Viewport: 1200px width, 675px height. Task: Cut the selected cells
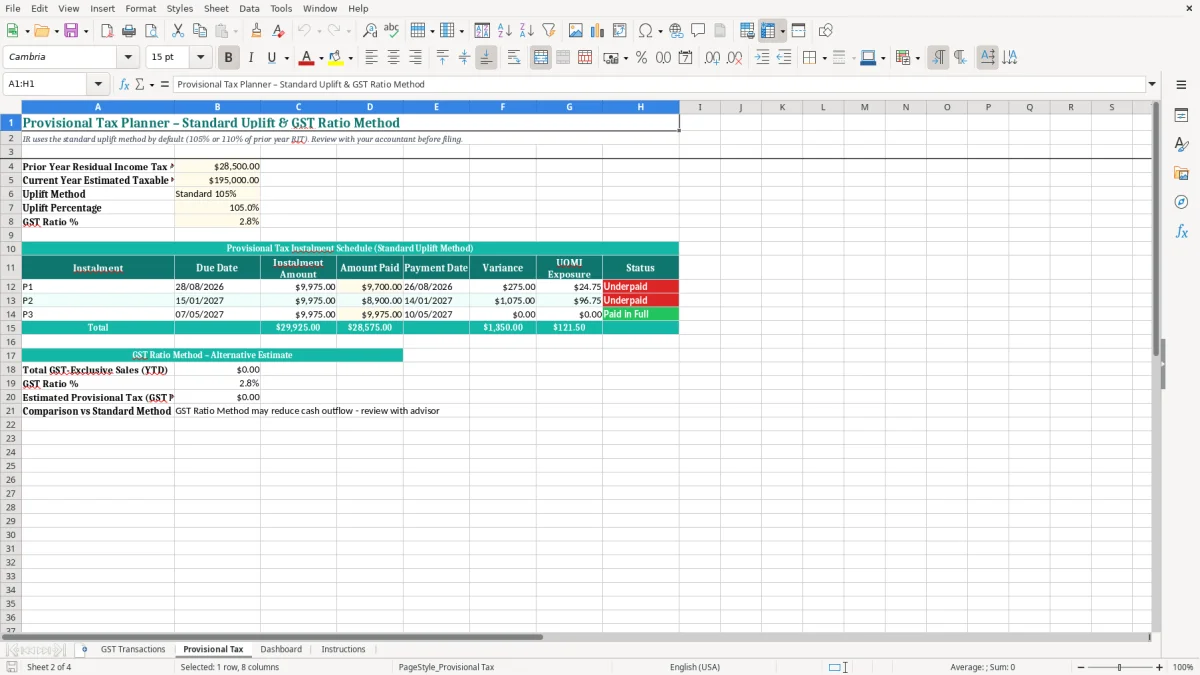pos(178,31)
